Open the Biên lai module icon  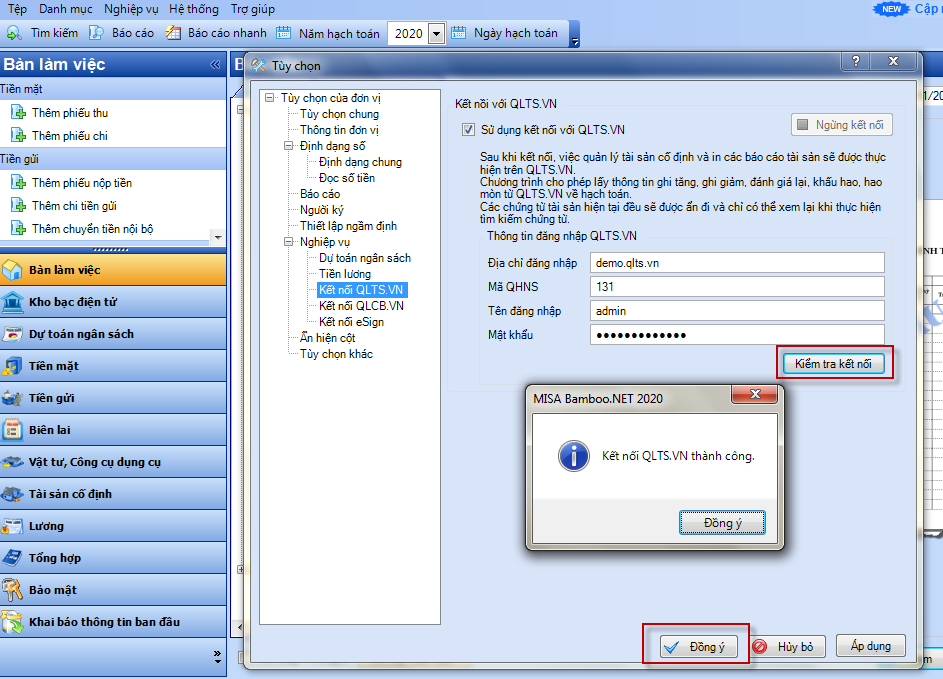click(x=12, y=430)
